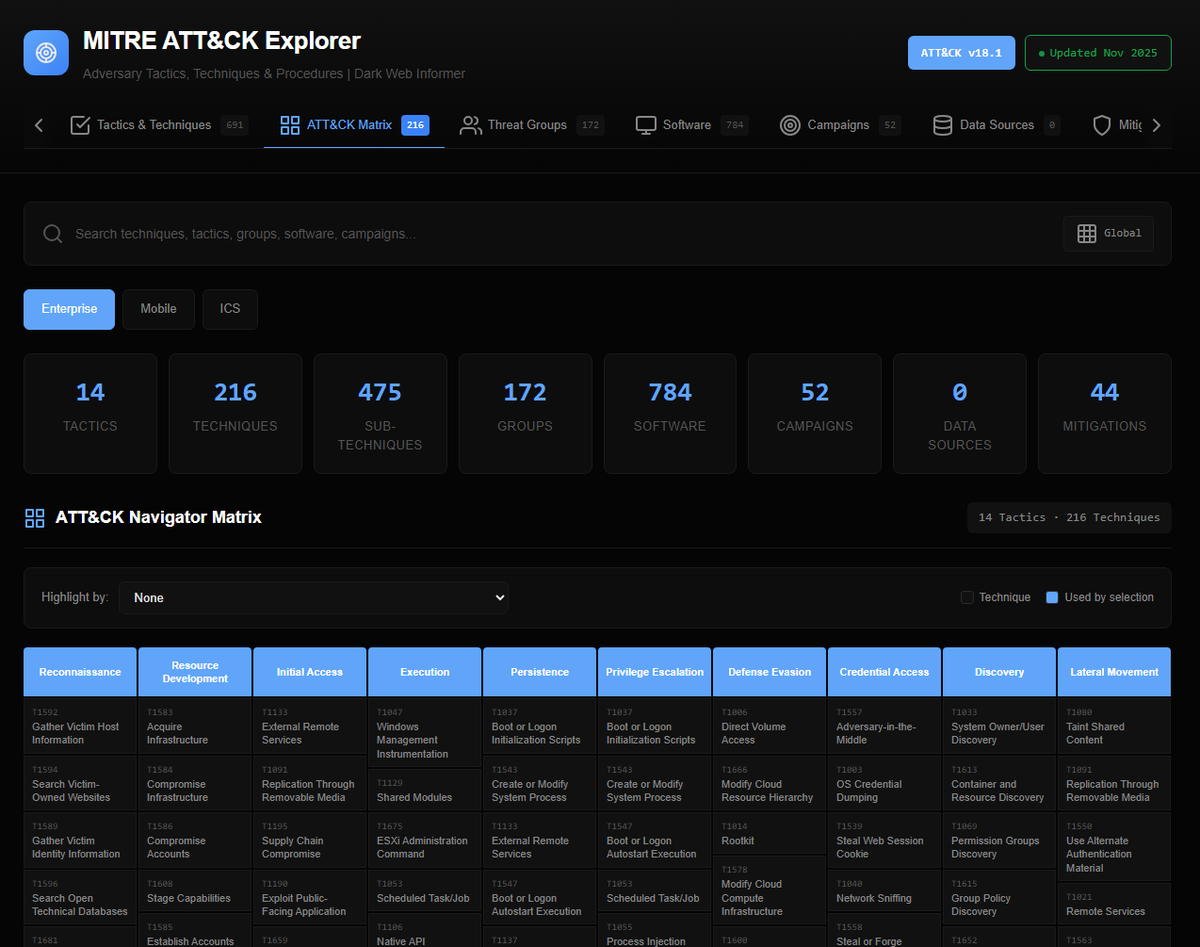Click the ATT&CK Matrix grid icon in tabs
Screen dimensions: 1200x947
pos(290,125)
